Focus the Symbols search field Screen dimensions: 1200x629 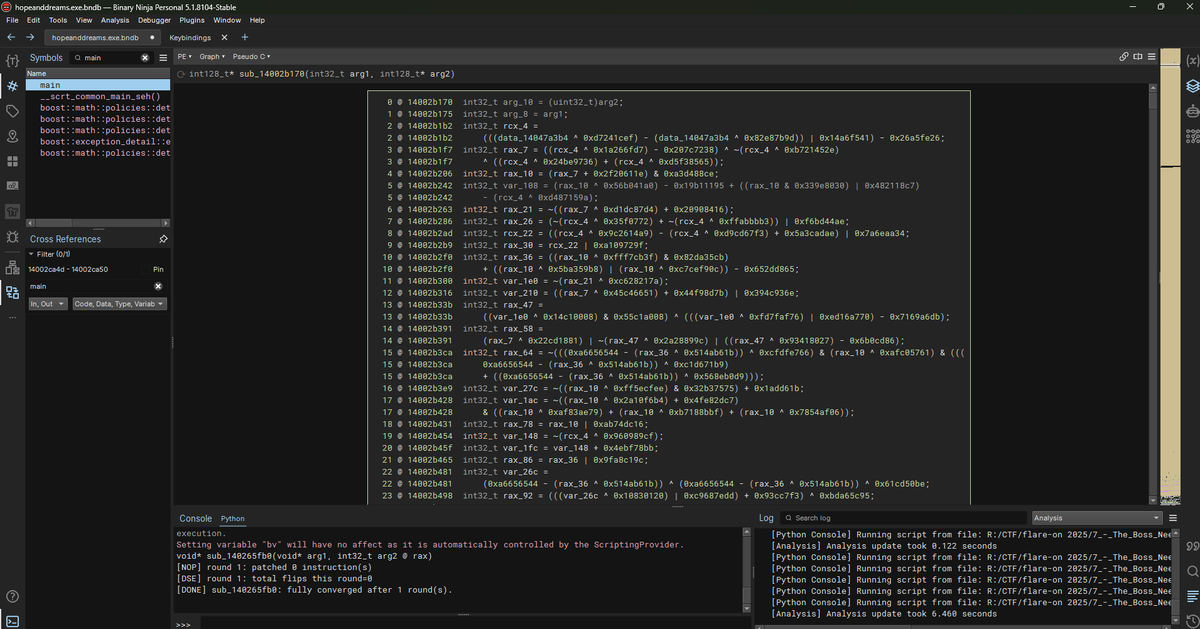pos(112,58)
